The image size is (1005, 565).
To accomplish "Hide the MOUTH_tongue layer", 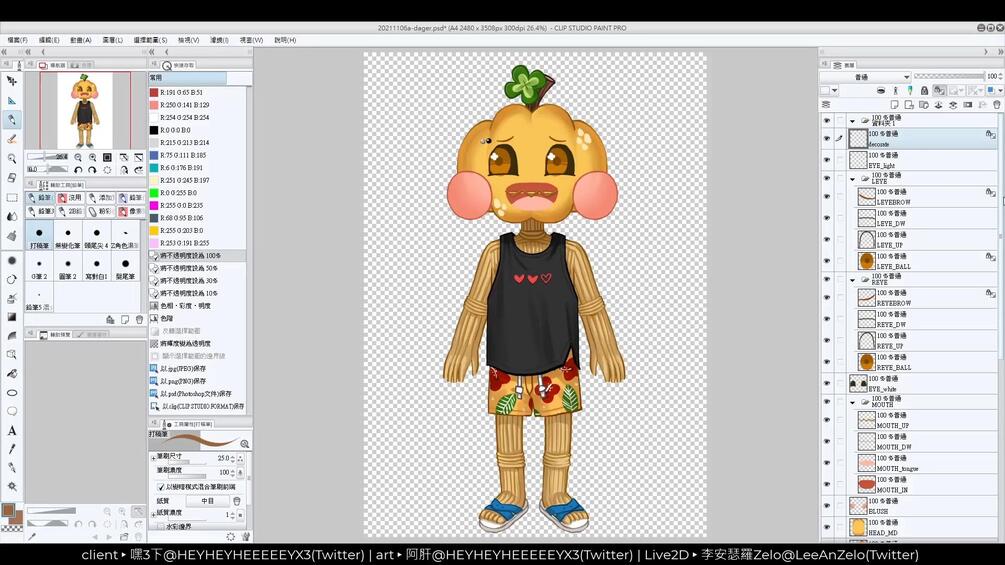I will (826, 463).
